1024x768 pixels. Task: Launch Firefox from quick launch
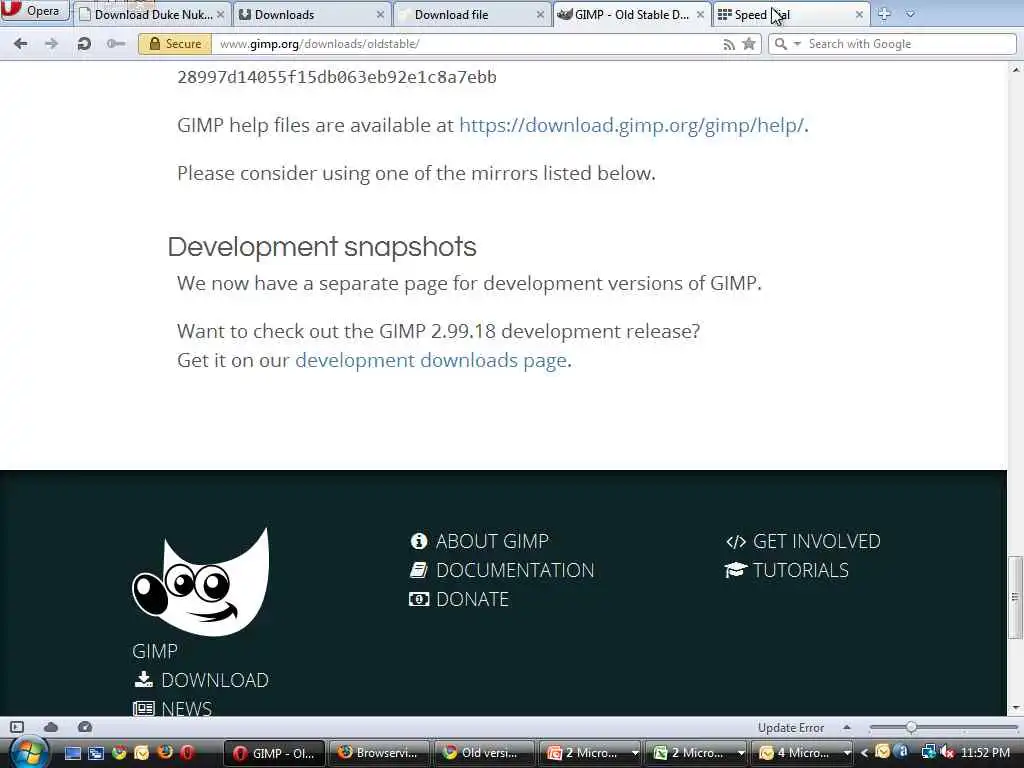[165, 752]
